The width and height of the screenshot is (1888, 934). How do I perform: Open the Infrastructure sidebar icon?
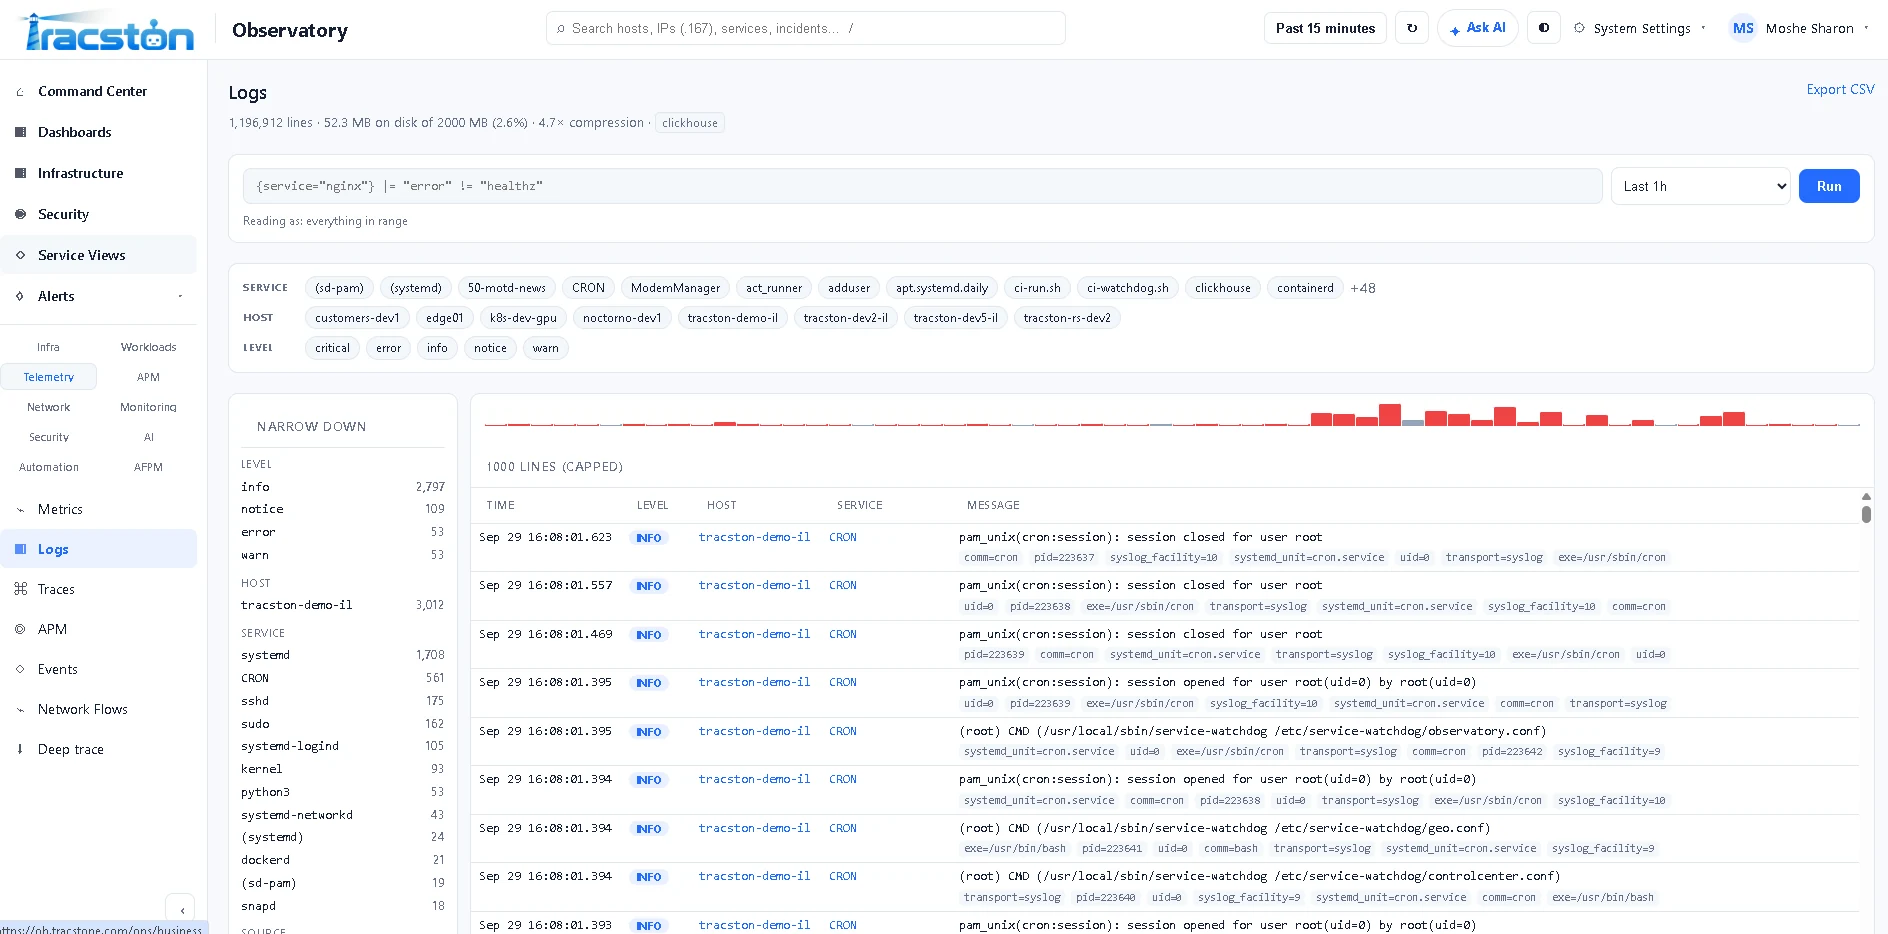(x=20, y=173)
